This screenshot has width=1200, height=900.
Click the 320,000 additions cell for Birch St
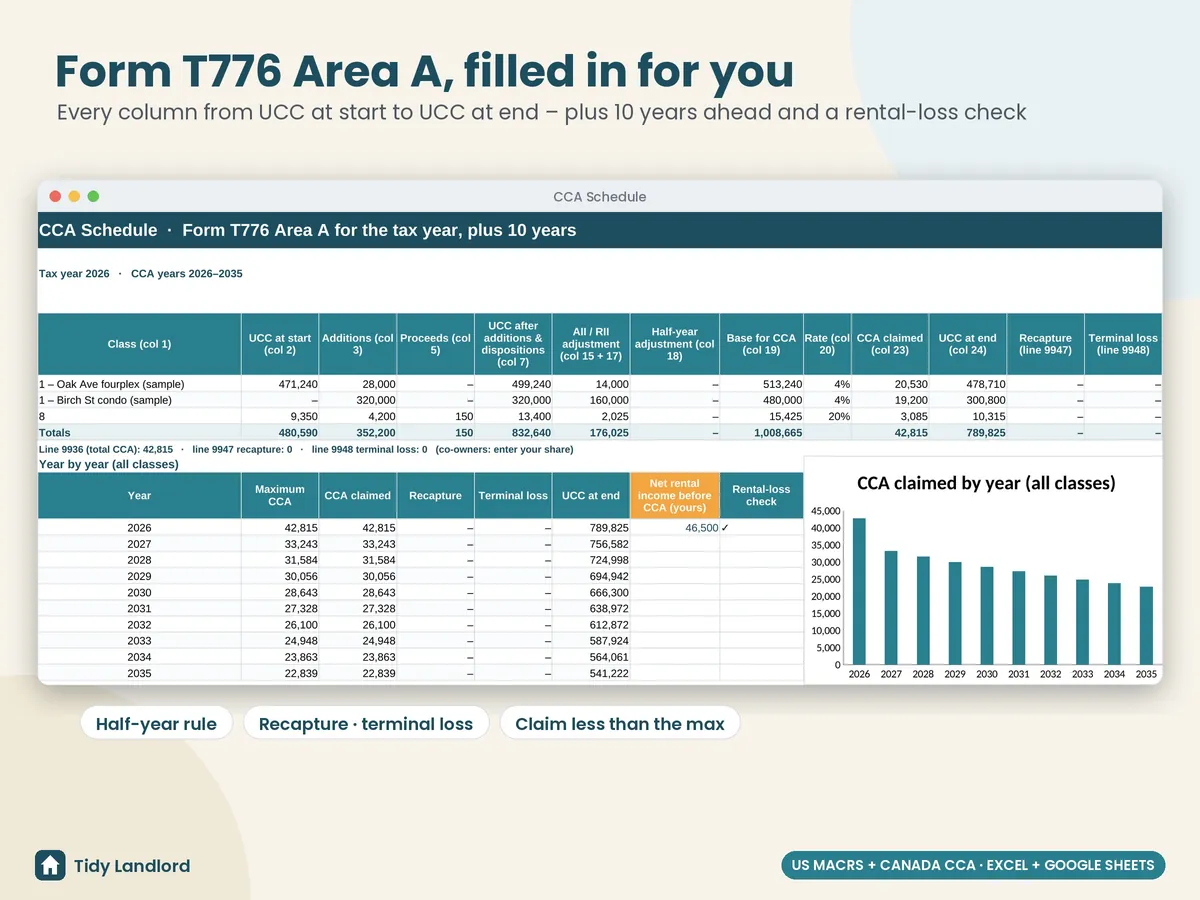click(358, 400)
